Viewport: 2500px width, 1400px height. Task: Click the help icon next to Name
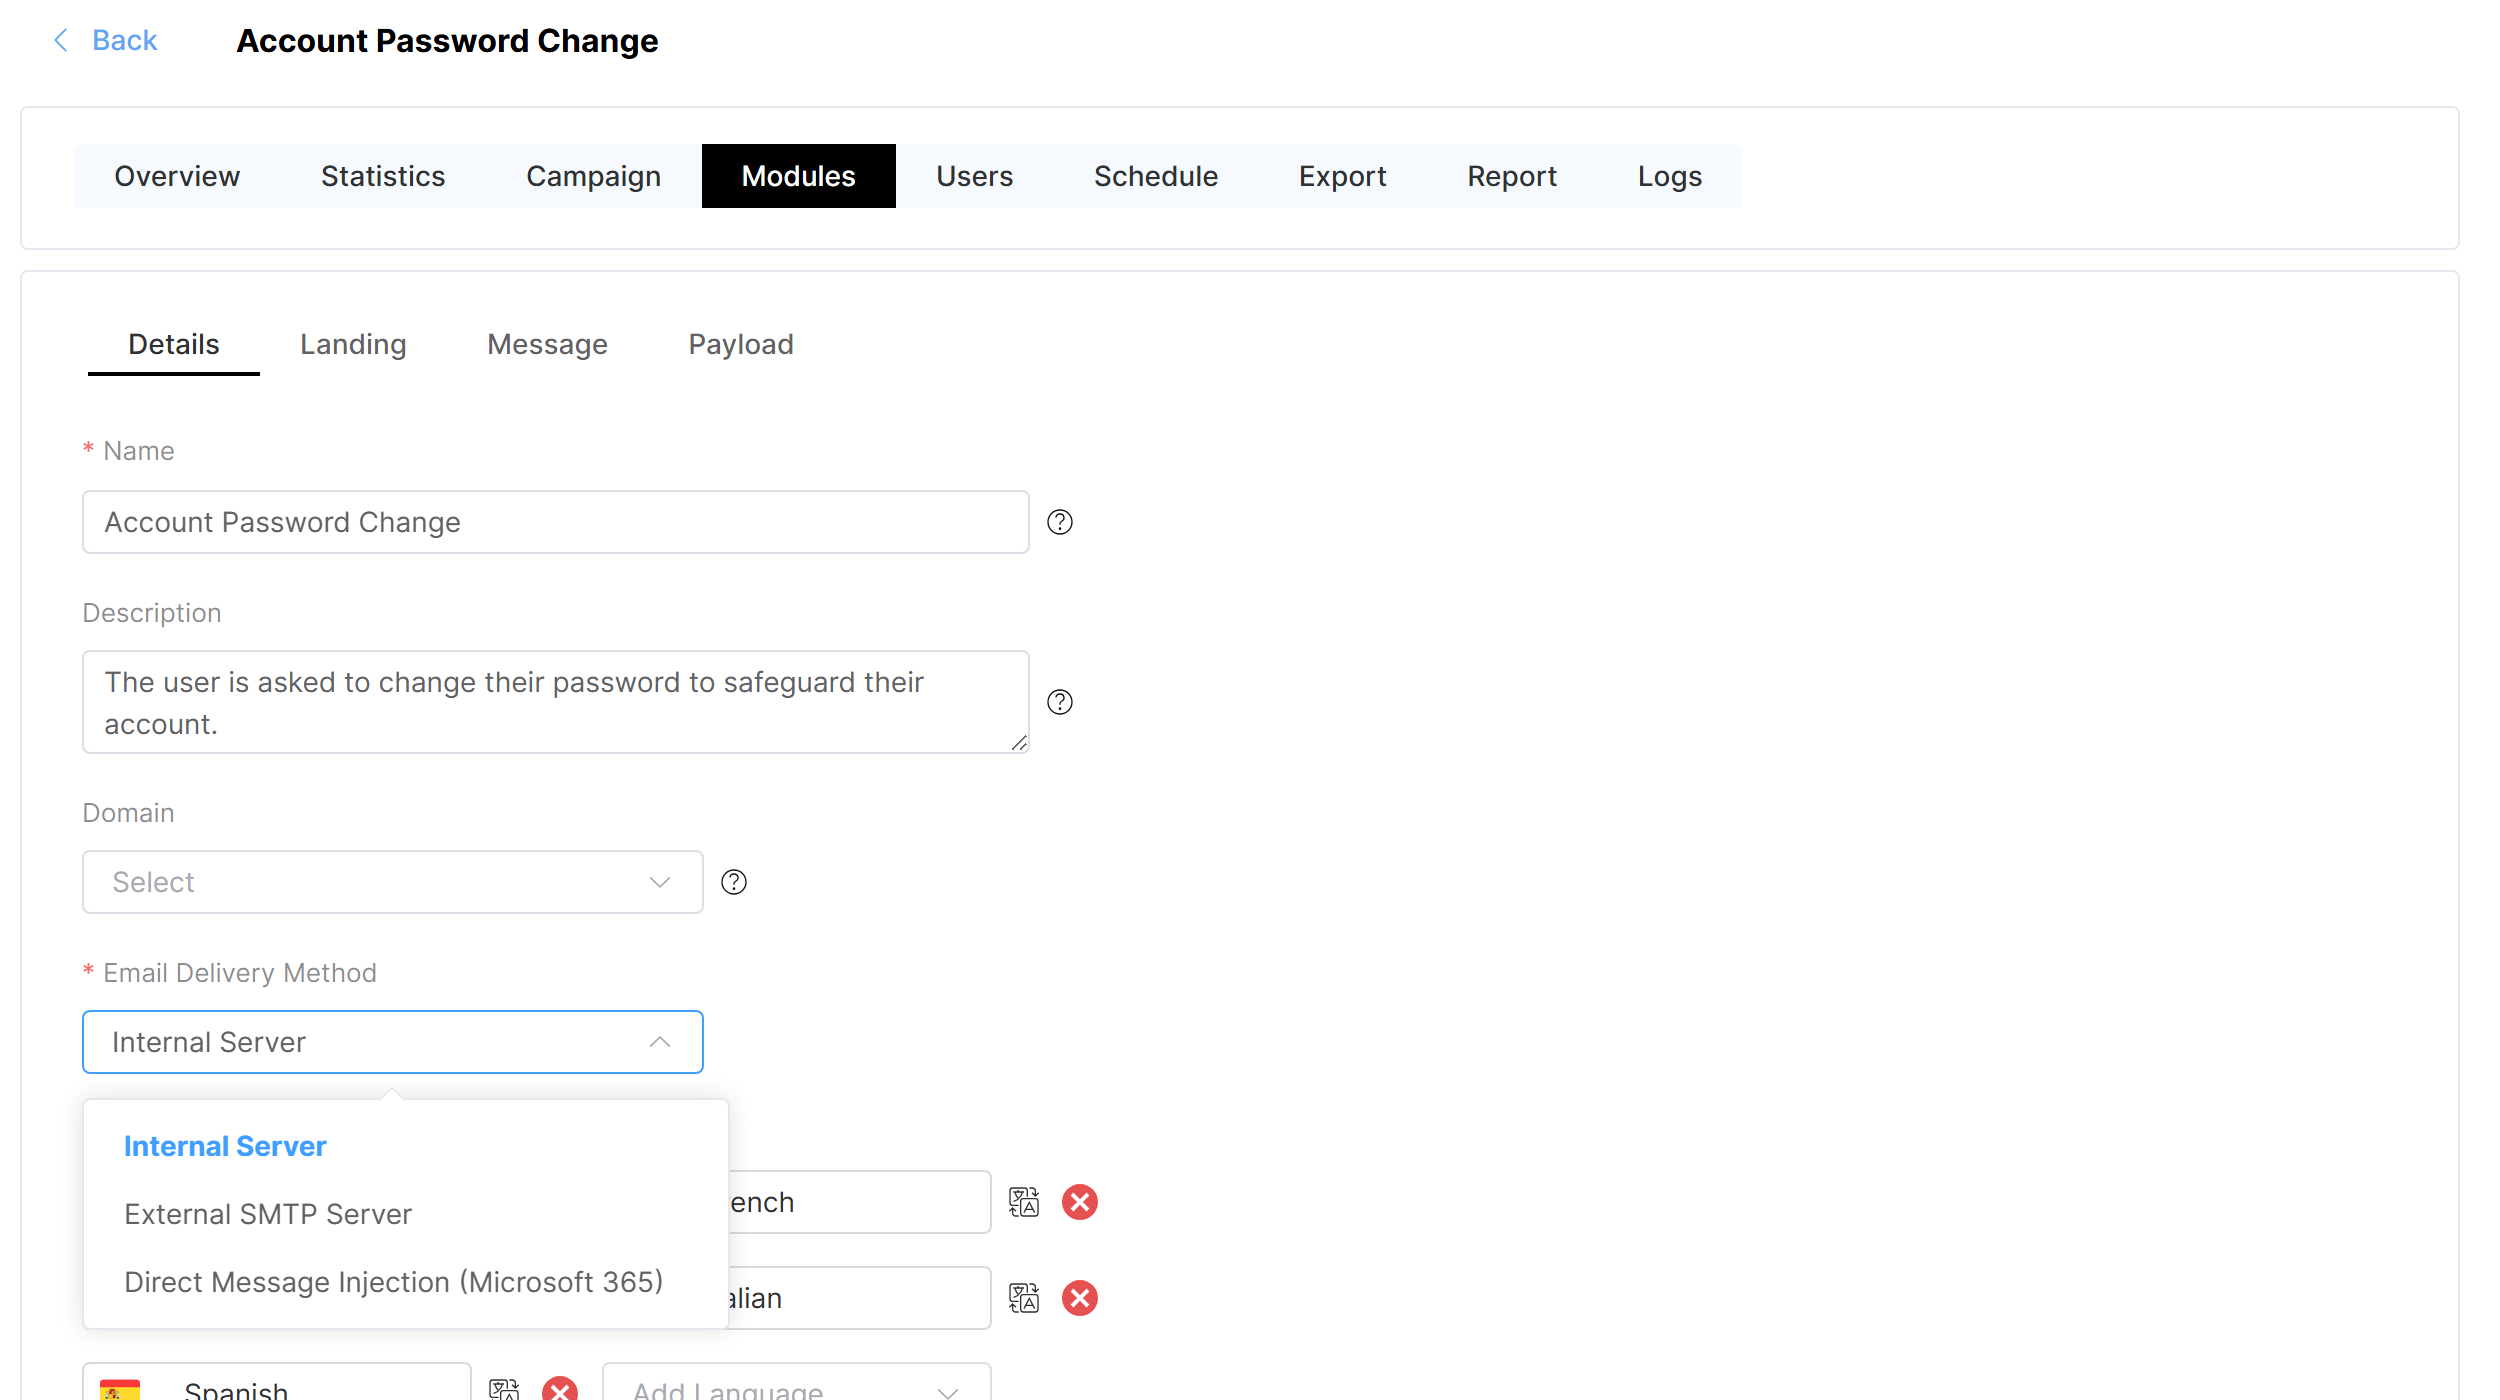1060,522
